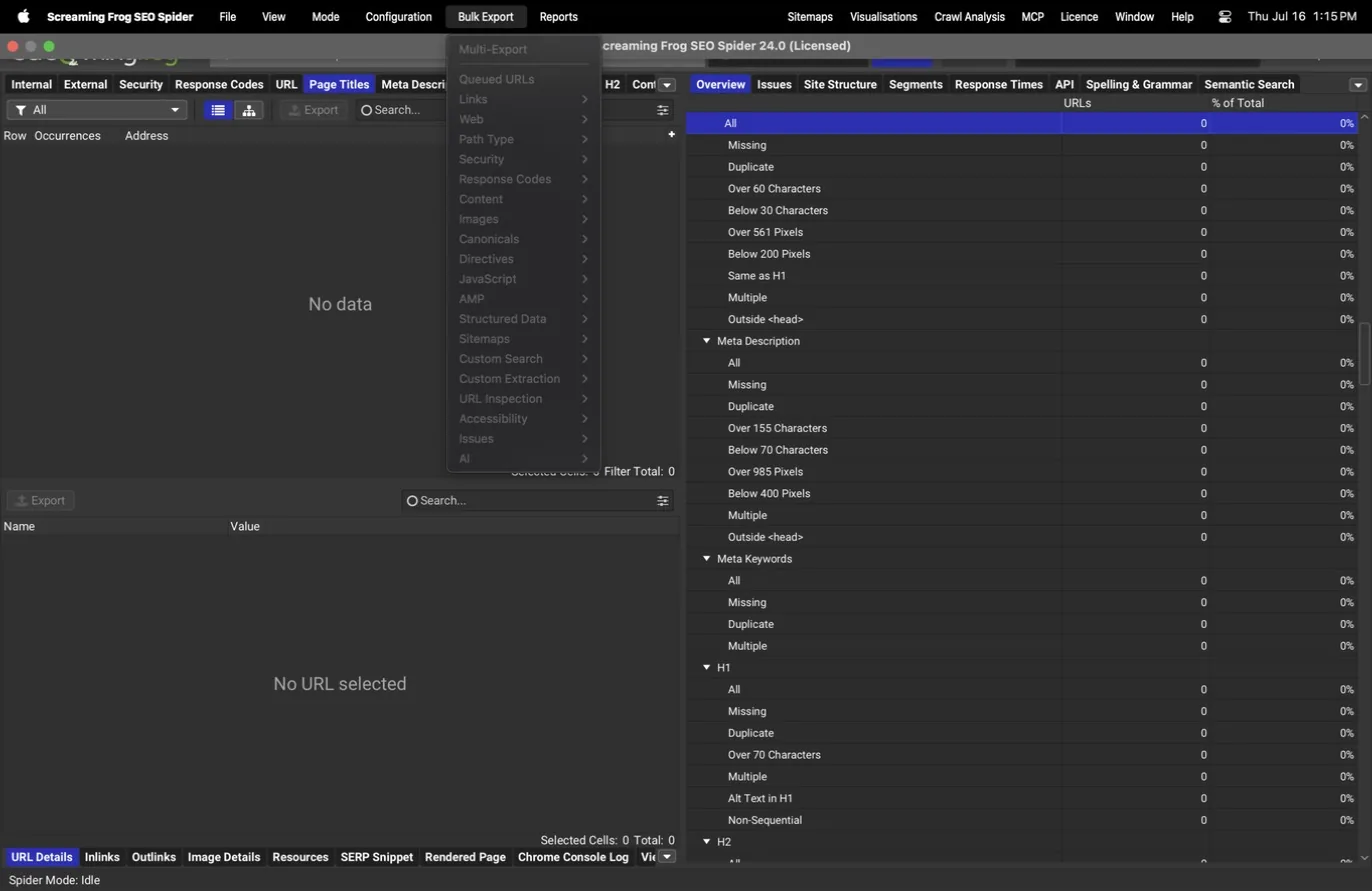This screenshot has height=891, width=1372.
Task: Open the All filter dropdown
Action: coord(96,110)
